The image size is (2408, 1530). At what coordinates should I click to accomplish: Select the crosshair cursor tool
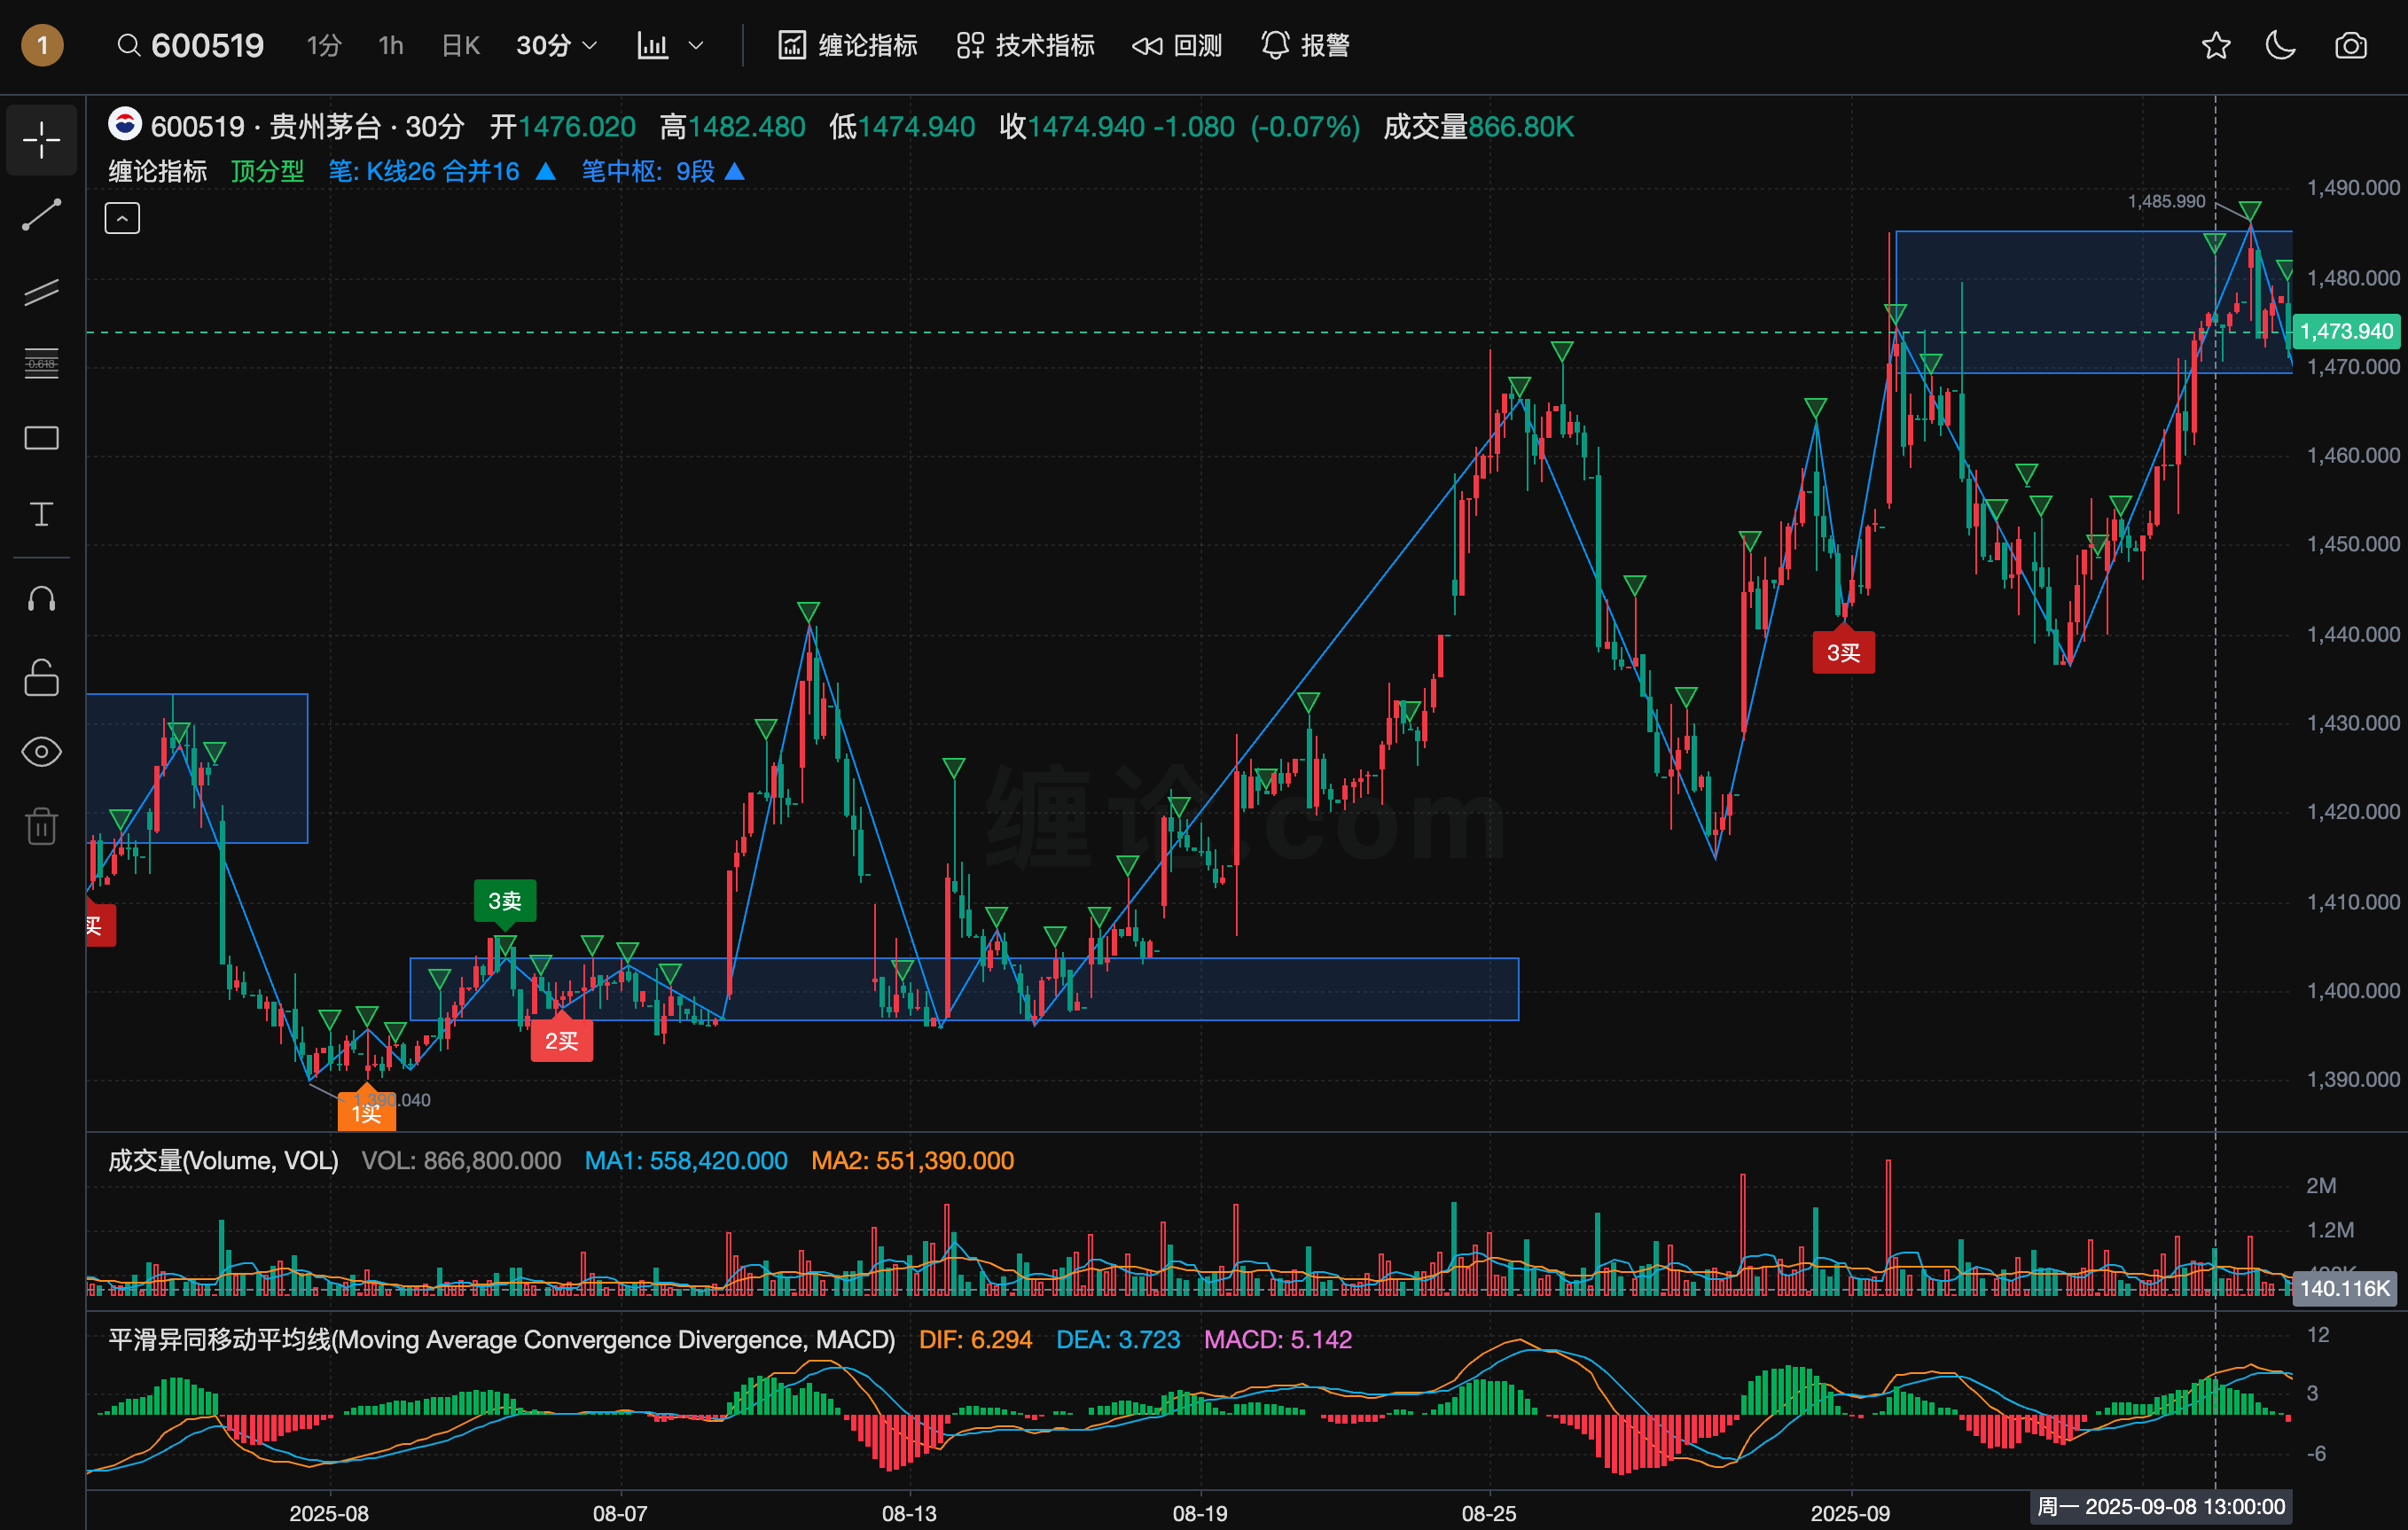(x=41, y=139)
